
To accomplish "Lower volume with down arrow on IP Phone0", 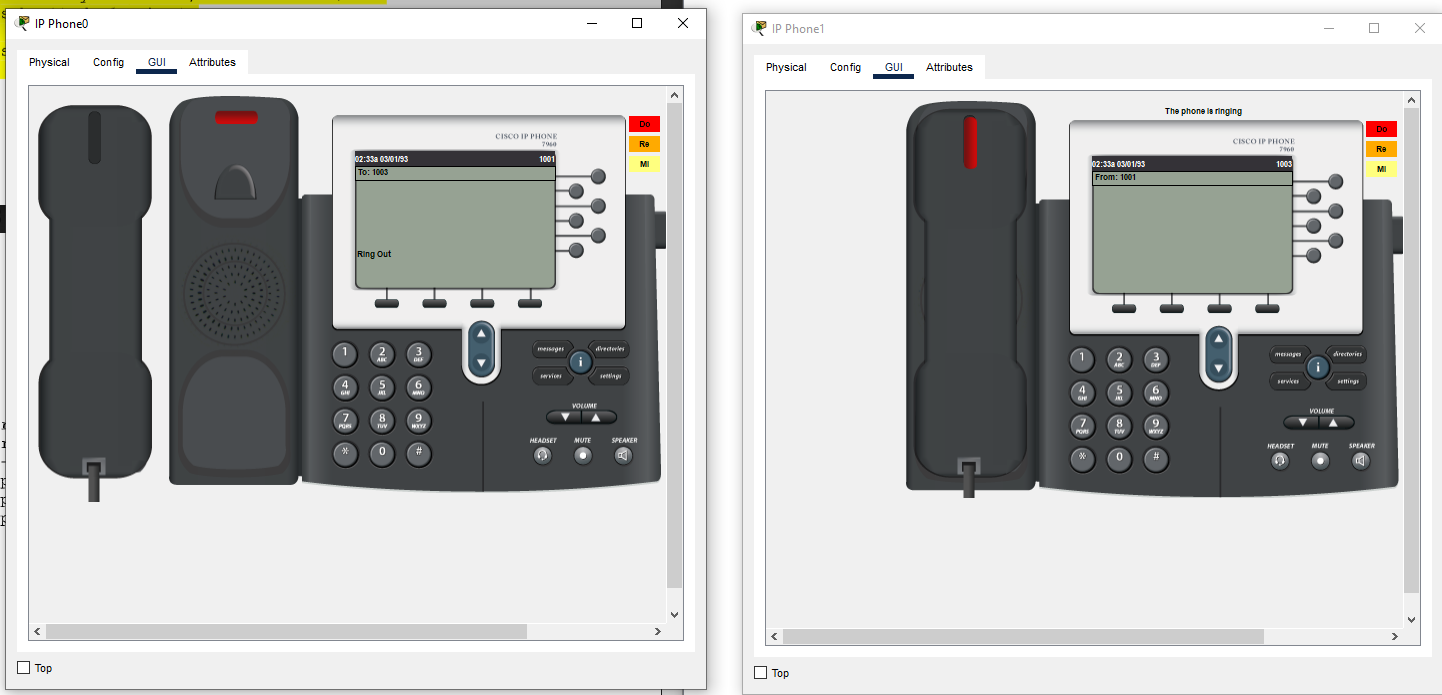I will [x=564, y=417].
